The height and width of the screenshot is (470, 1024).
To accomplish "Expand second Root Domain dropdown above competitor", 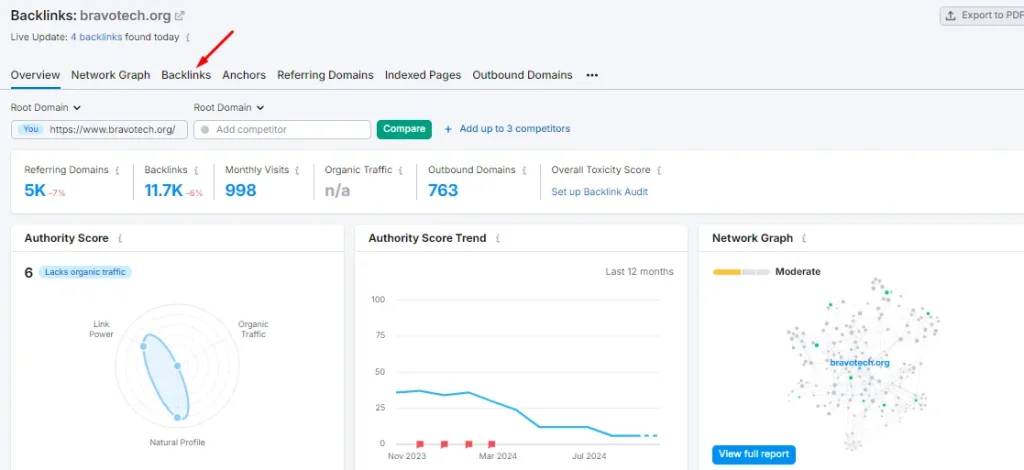I will 229,108.
